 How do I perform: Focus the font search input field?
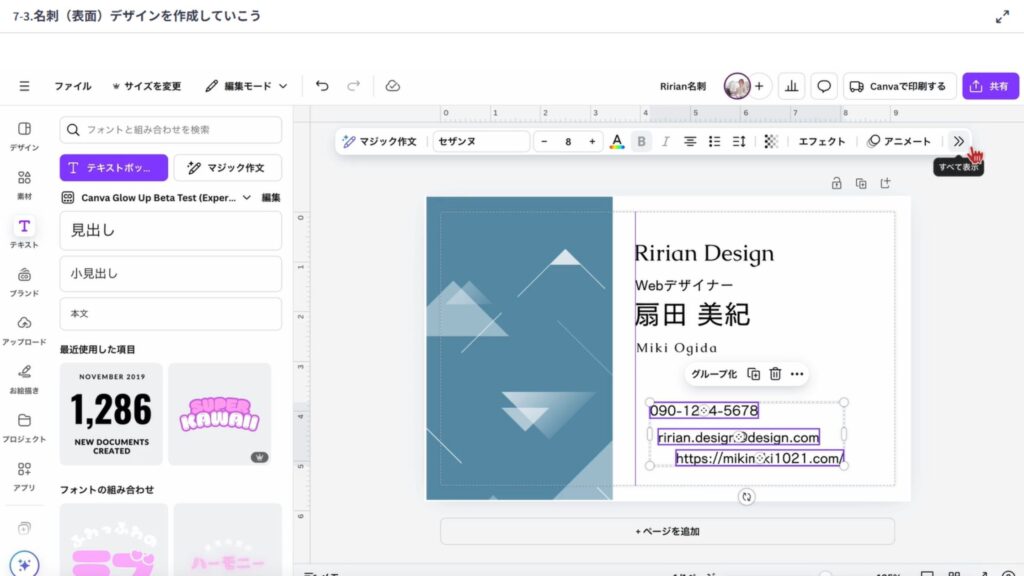pos(170,130)
